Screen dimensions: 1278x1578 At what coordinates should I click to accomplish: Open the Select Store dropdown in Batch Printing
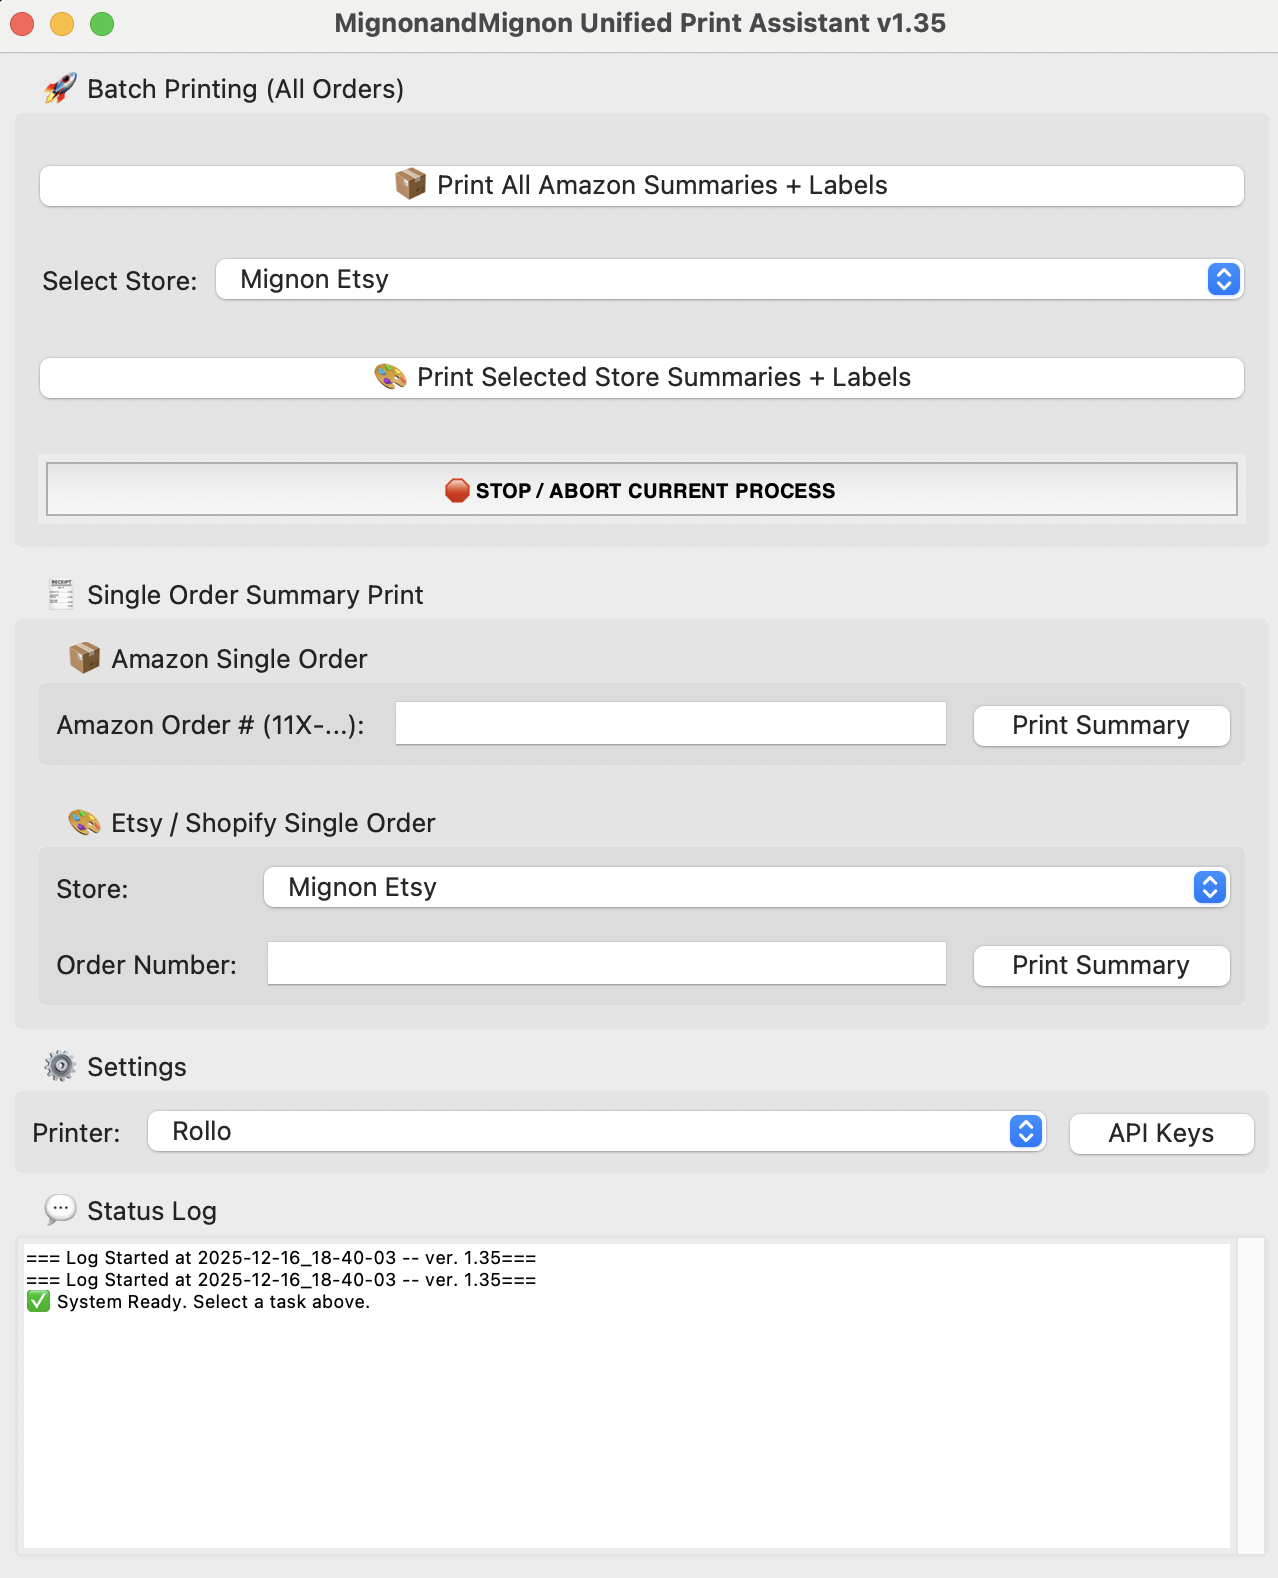point(729,279)
